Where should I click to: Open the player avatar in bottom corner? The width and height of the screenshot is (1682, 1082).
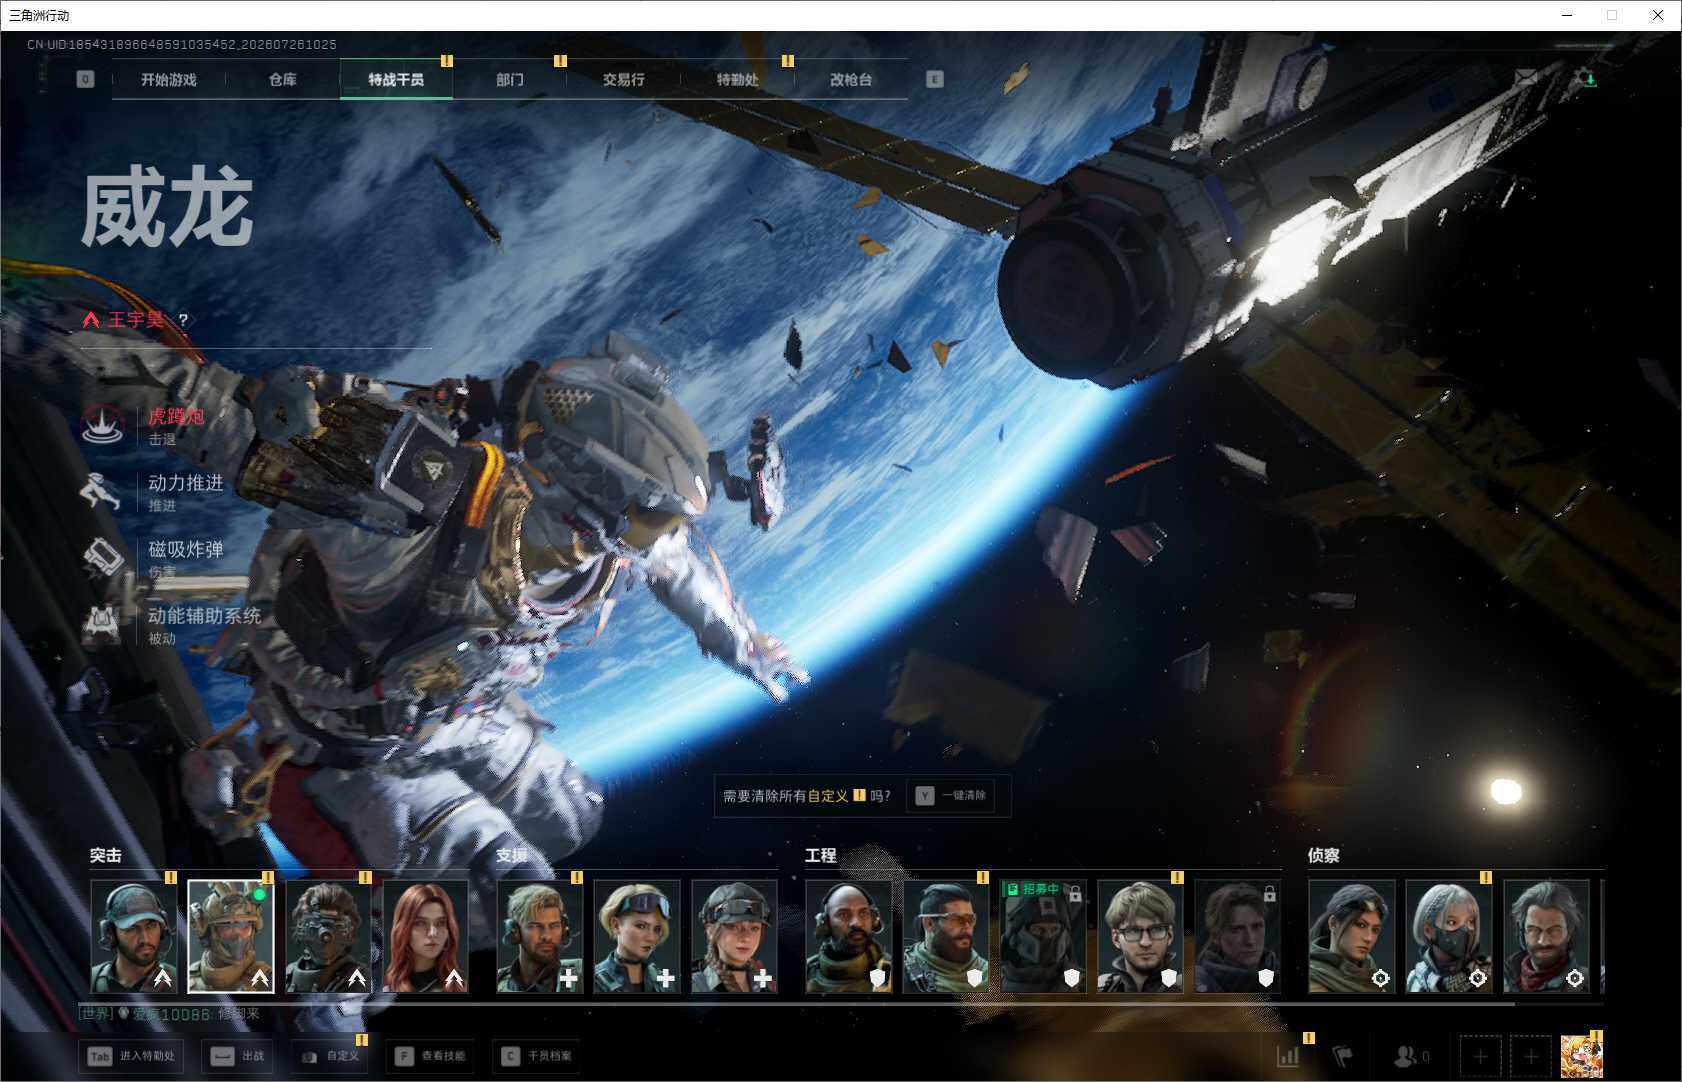[x=1581, y=1056]
